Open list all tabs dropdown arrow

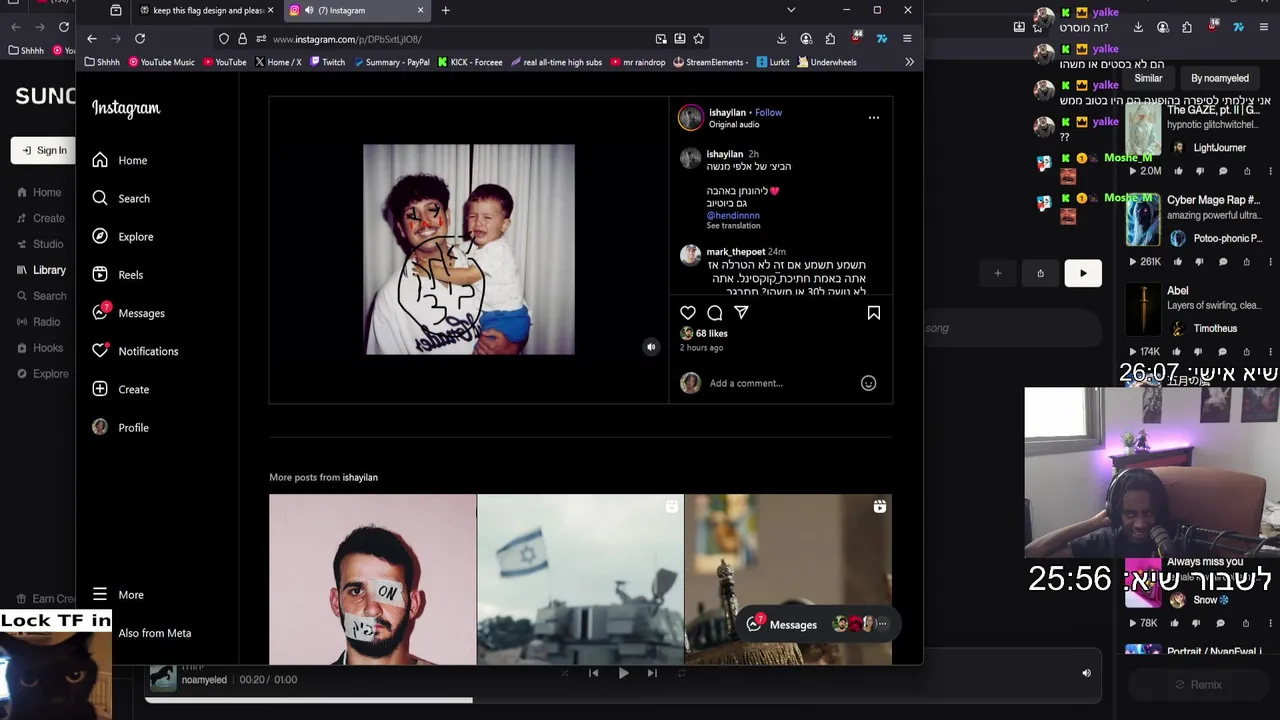click(x=791, y=10)
